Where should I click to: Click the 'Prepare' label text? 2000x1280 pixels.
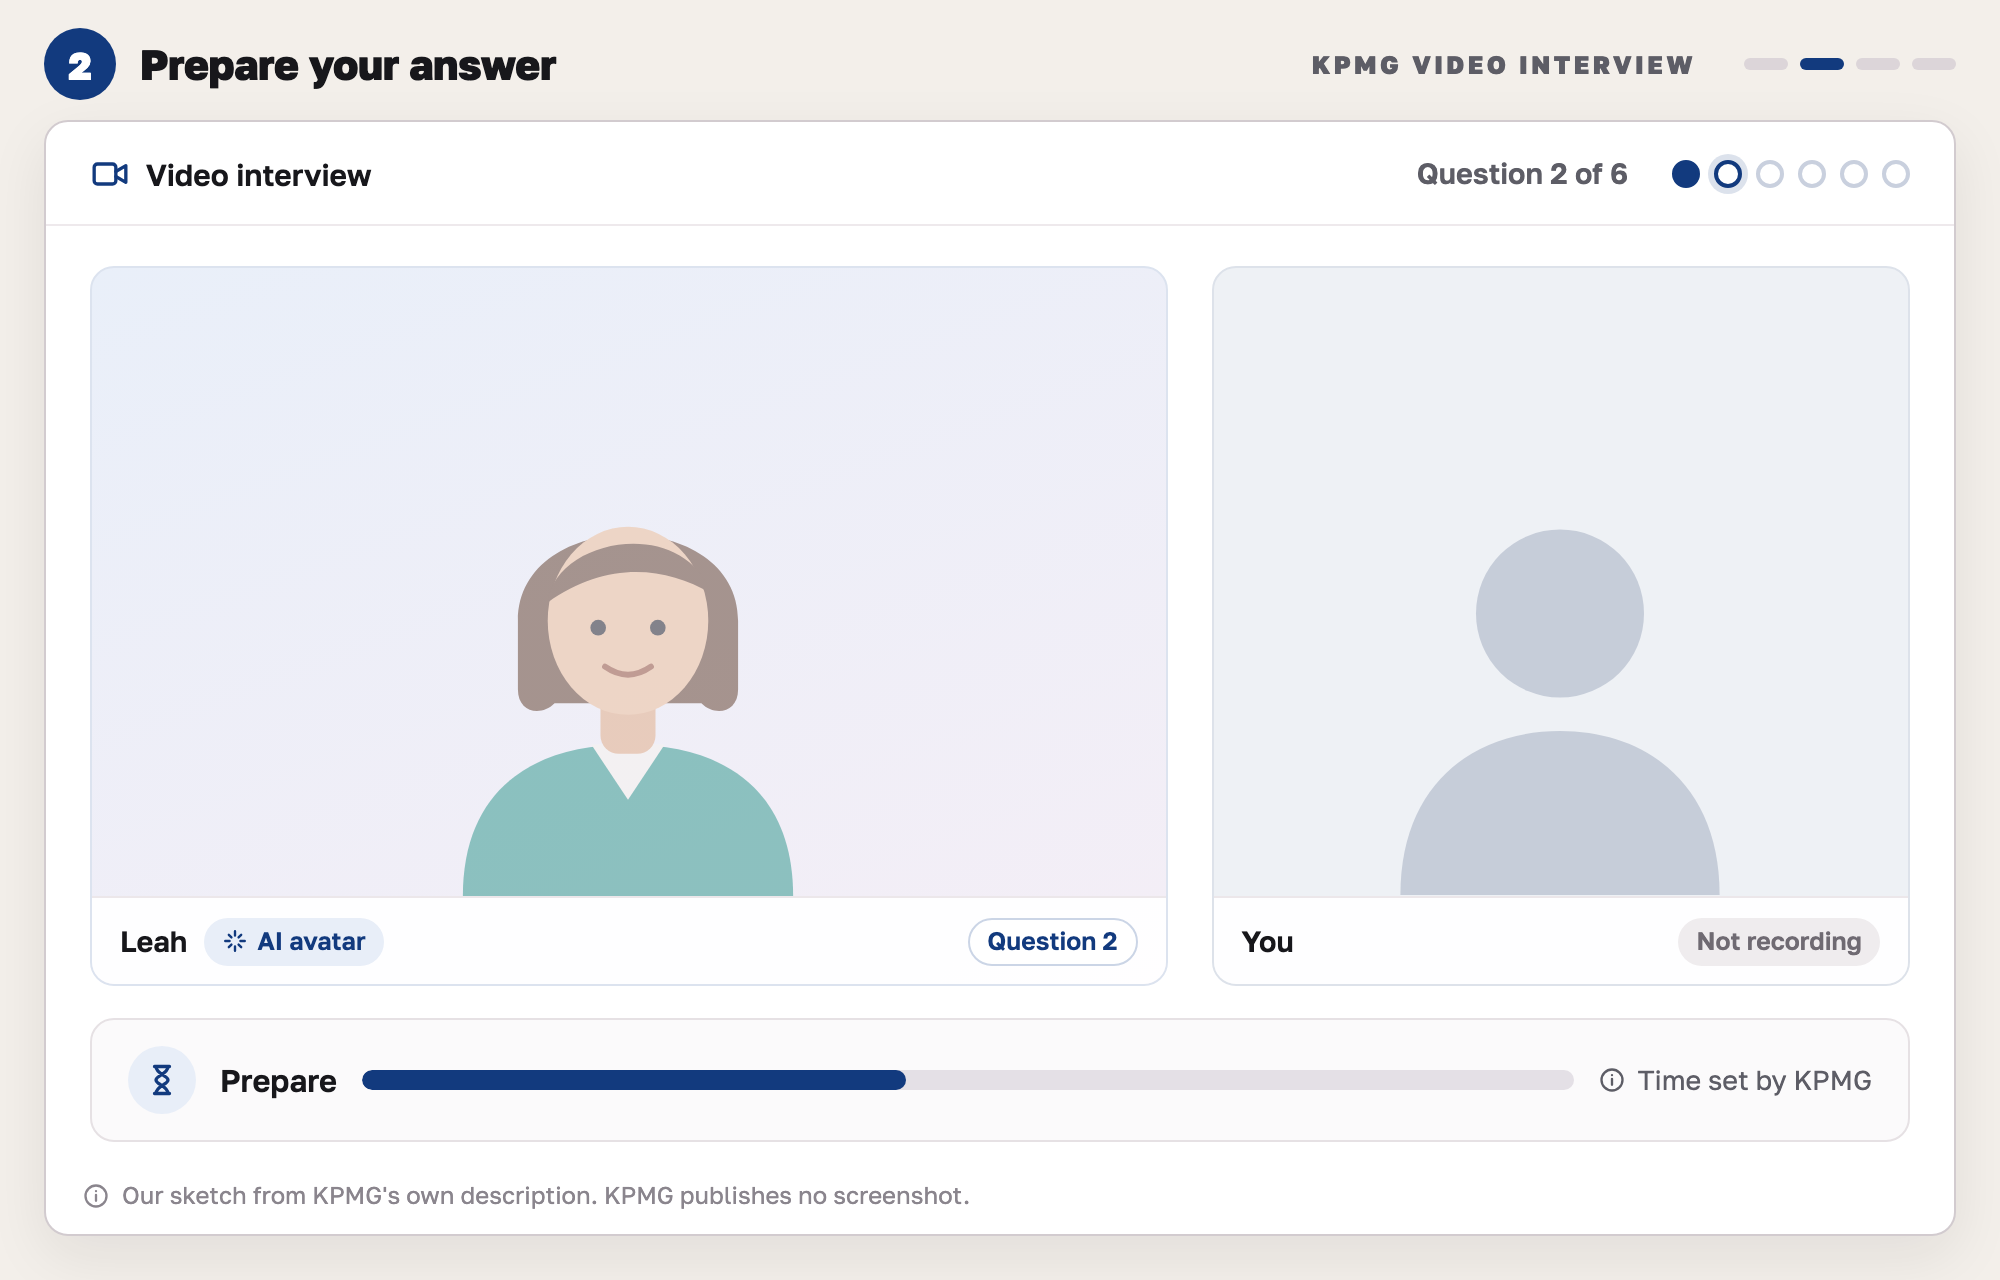pos(278,1081)
